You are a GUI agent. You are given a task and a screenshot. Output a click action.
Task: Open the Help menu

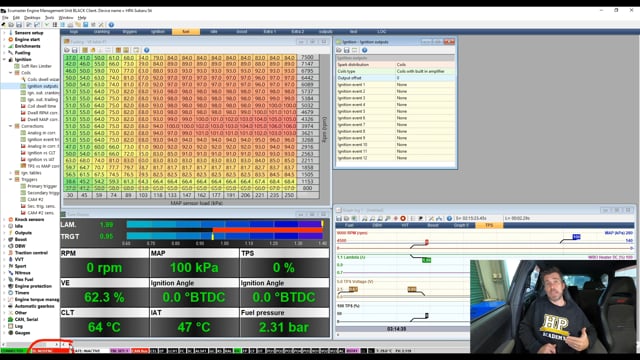[82, 18]
